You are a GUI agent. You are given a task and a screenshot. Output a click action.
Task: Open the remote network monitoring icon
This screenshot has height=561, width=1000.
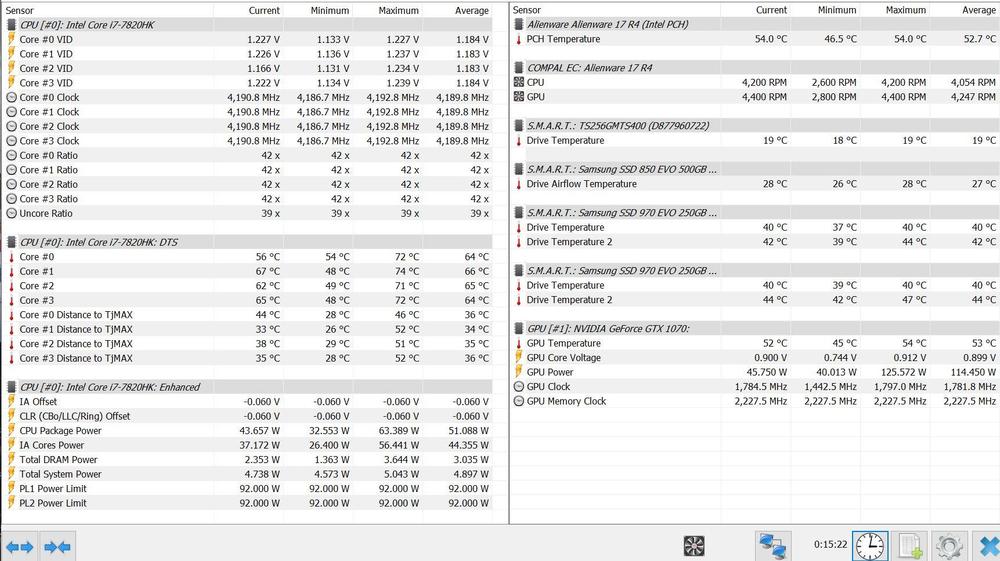771,545
